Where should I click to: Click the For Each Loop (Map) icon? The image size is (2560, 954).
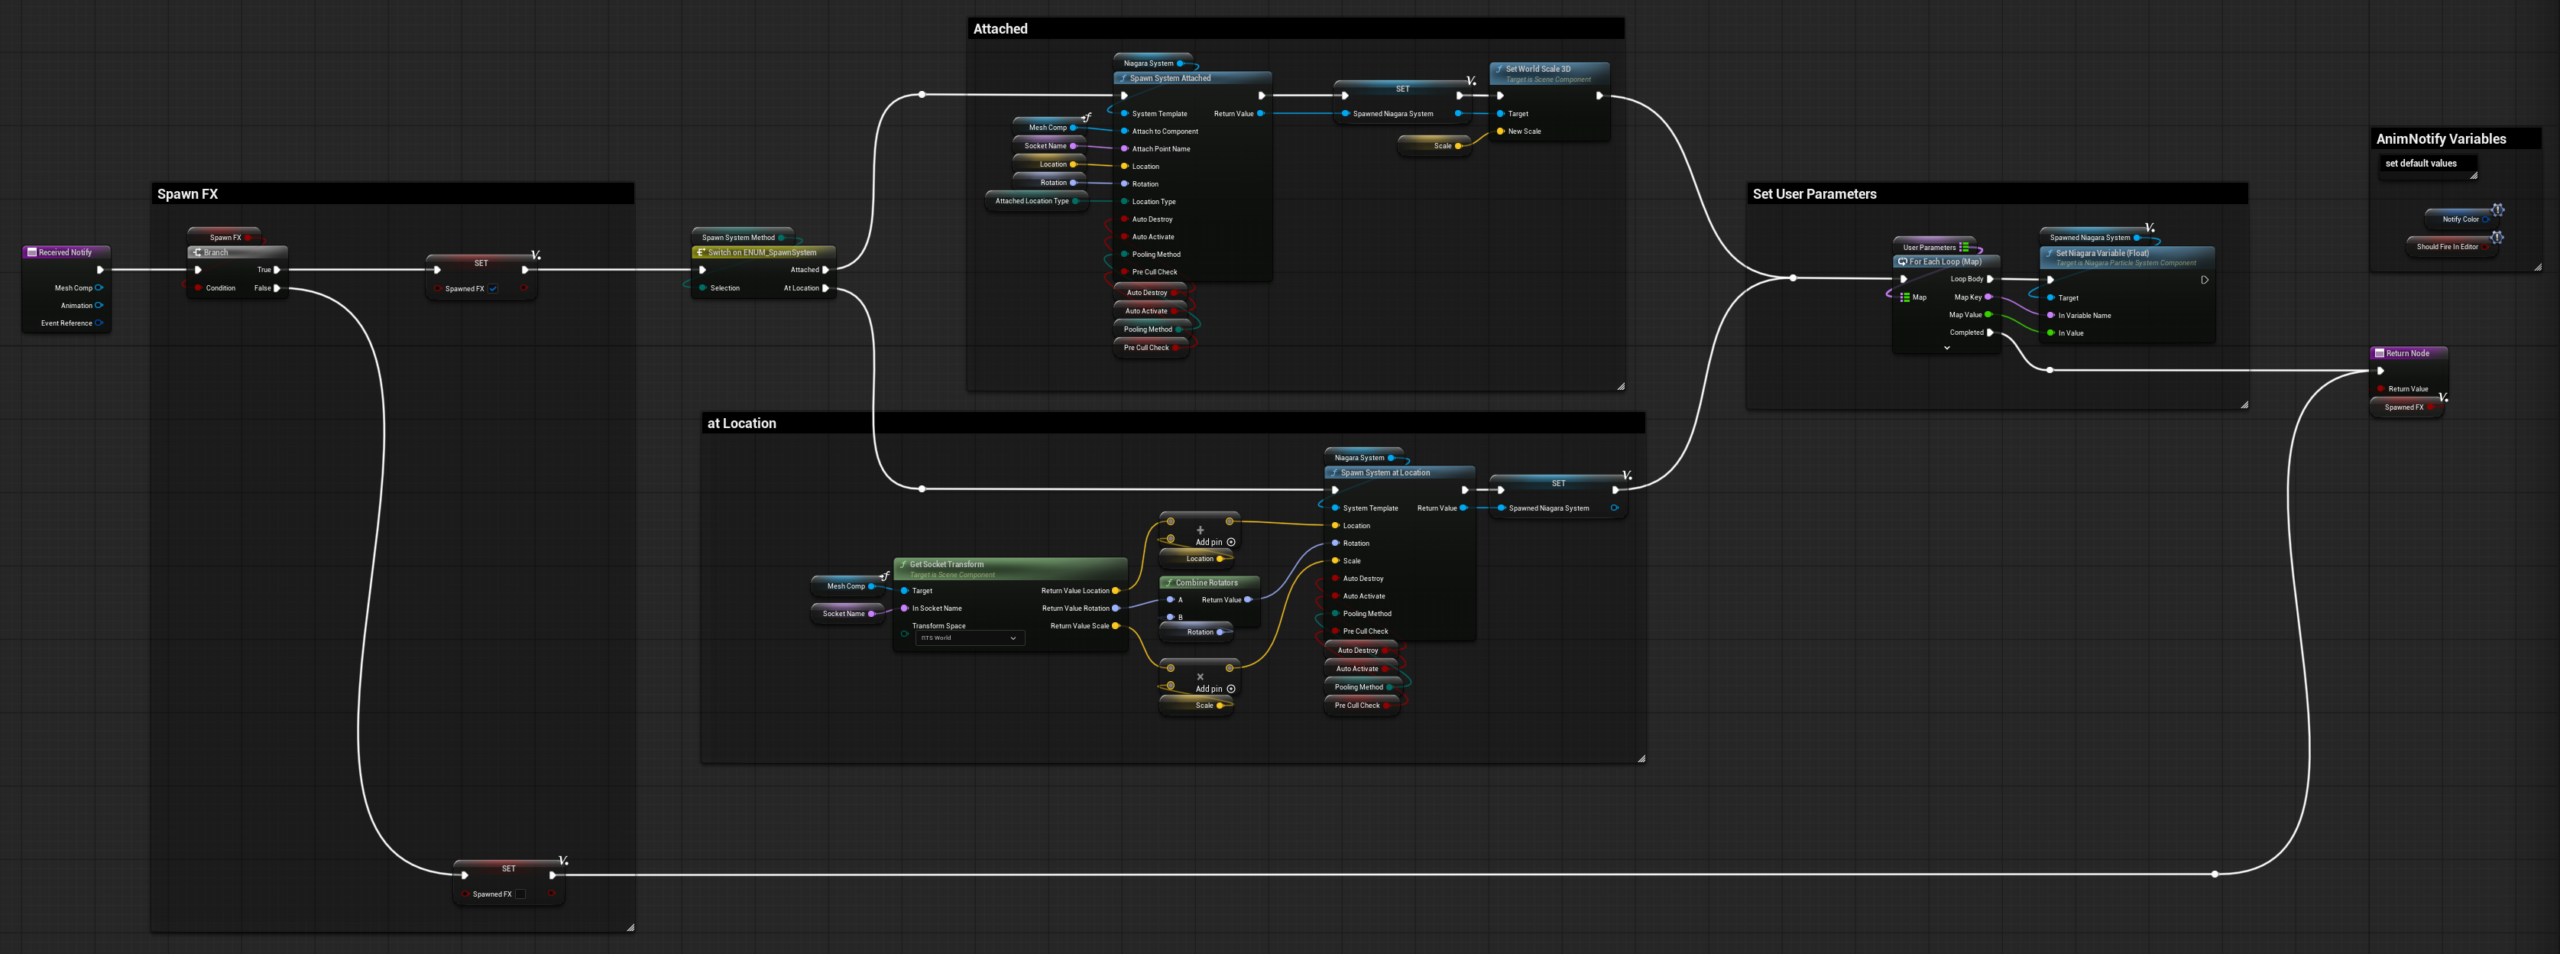pyautogui.click(x=1902, y=262)
